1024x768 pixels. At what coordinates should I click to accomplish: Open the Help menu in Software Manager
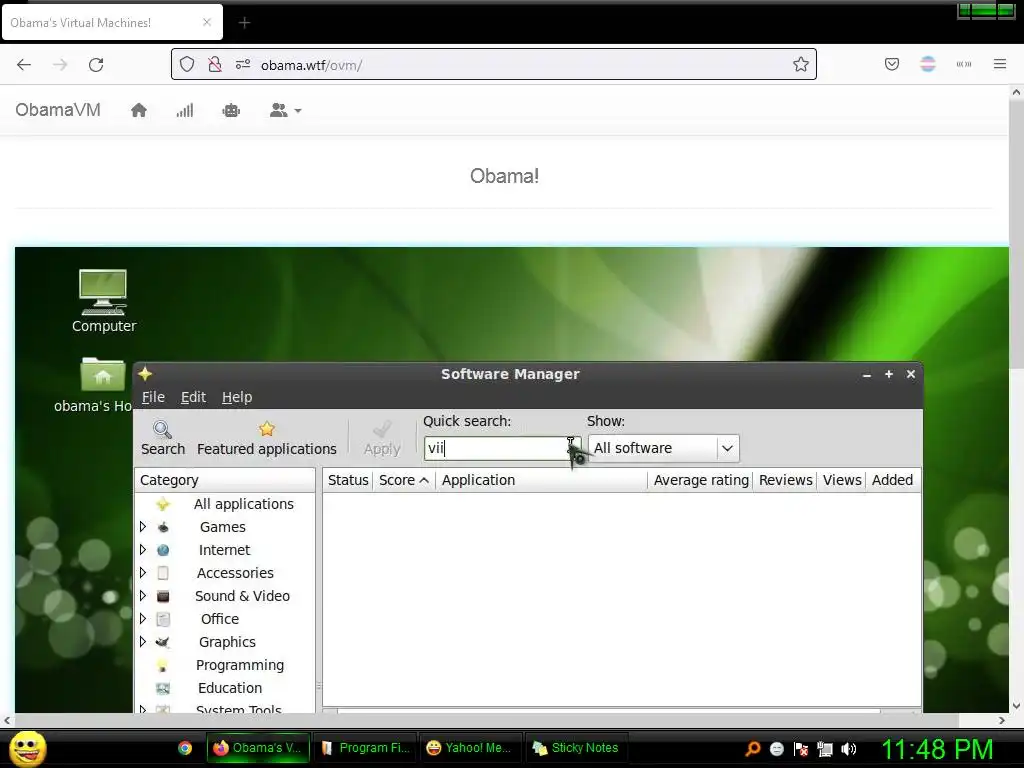tap(237, 397)
